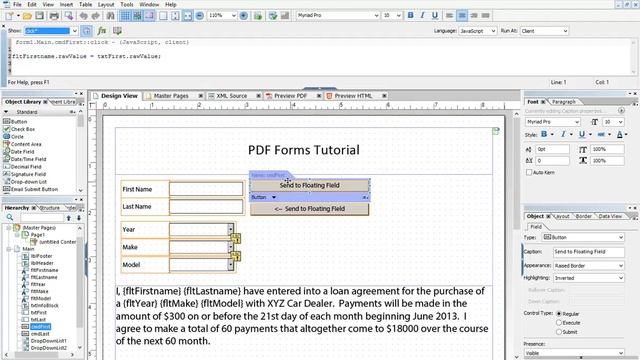This screenshot has width=640, height=360.
Task: Click Italic style in the Font palette
Action: point(563,134)
